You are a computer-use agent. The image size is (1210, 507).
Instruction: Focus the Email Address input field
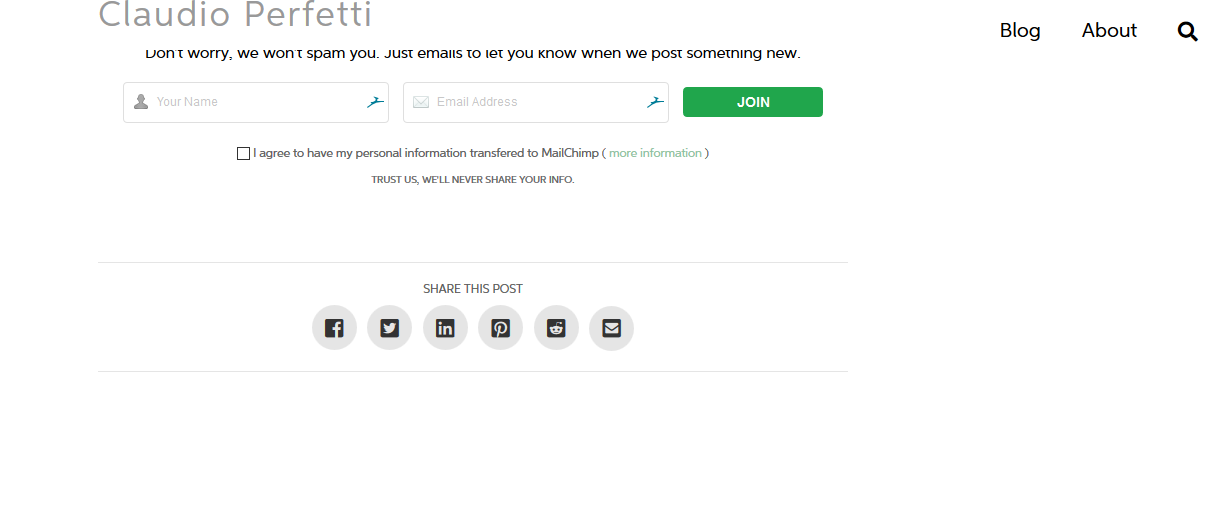(536, 102)
